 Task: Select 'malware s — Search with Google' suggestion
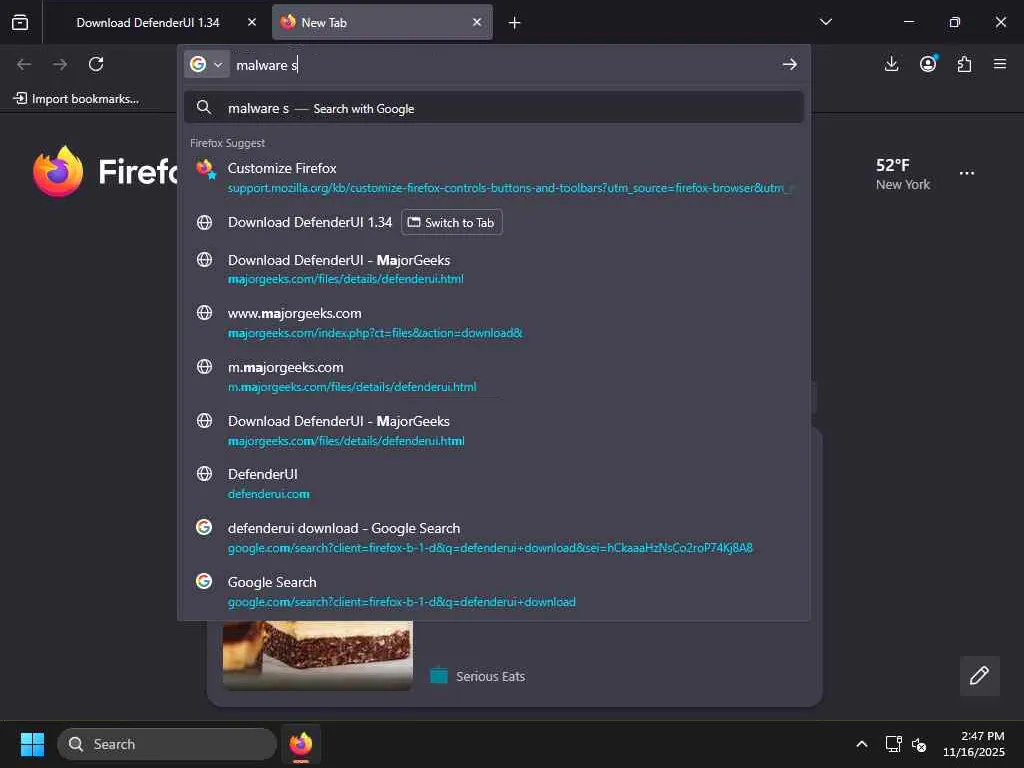click(x=494, y=108)
